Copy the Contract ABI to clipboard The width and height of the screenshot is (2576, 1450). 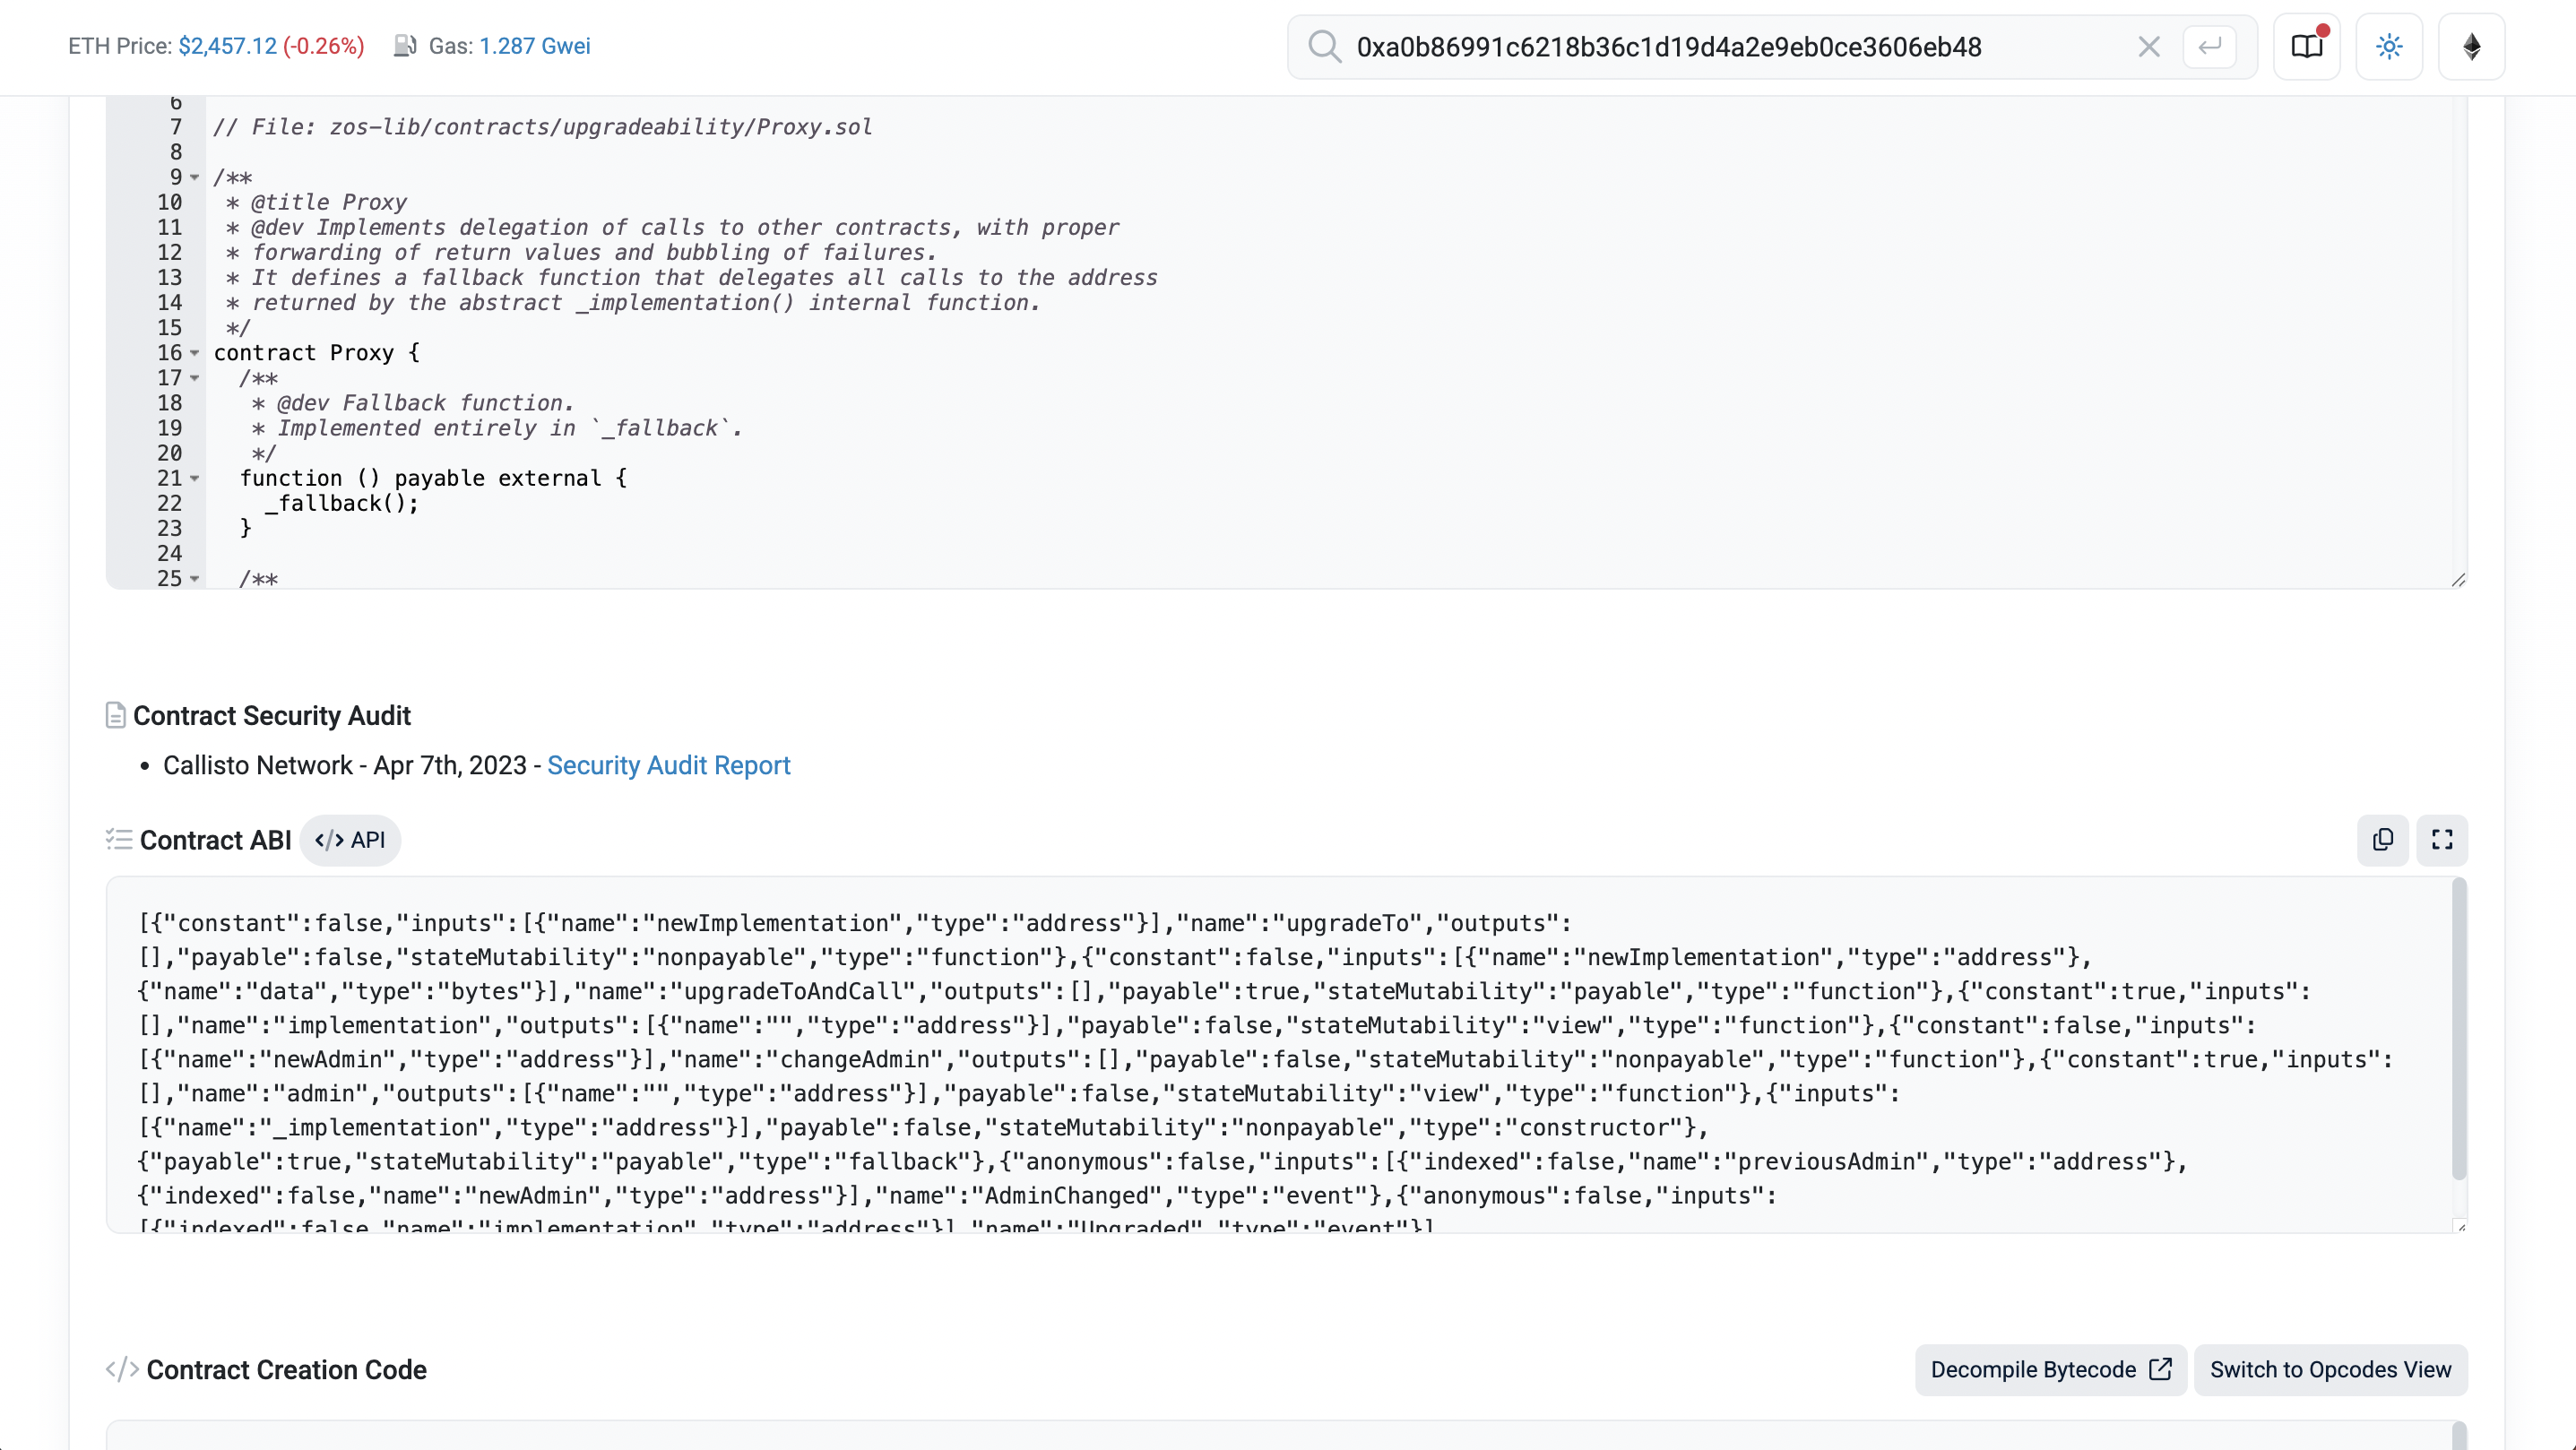(2383, 840)
